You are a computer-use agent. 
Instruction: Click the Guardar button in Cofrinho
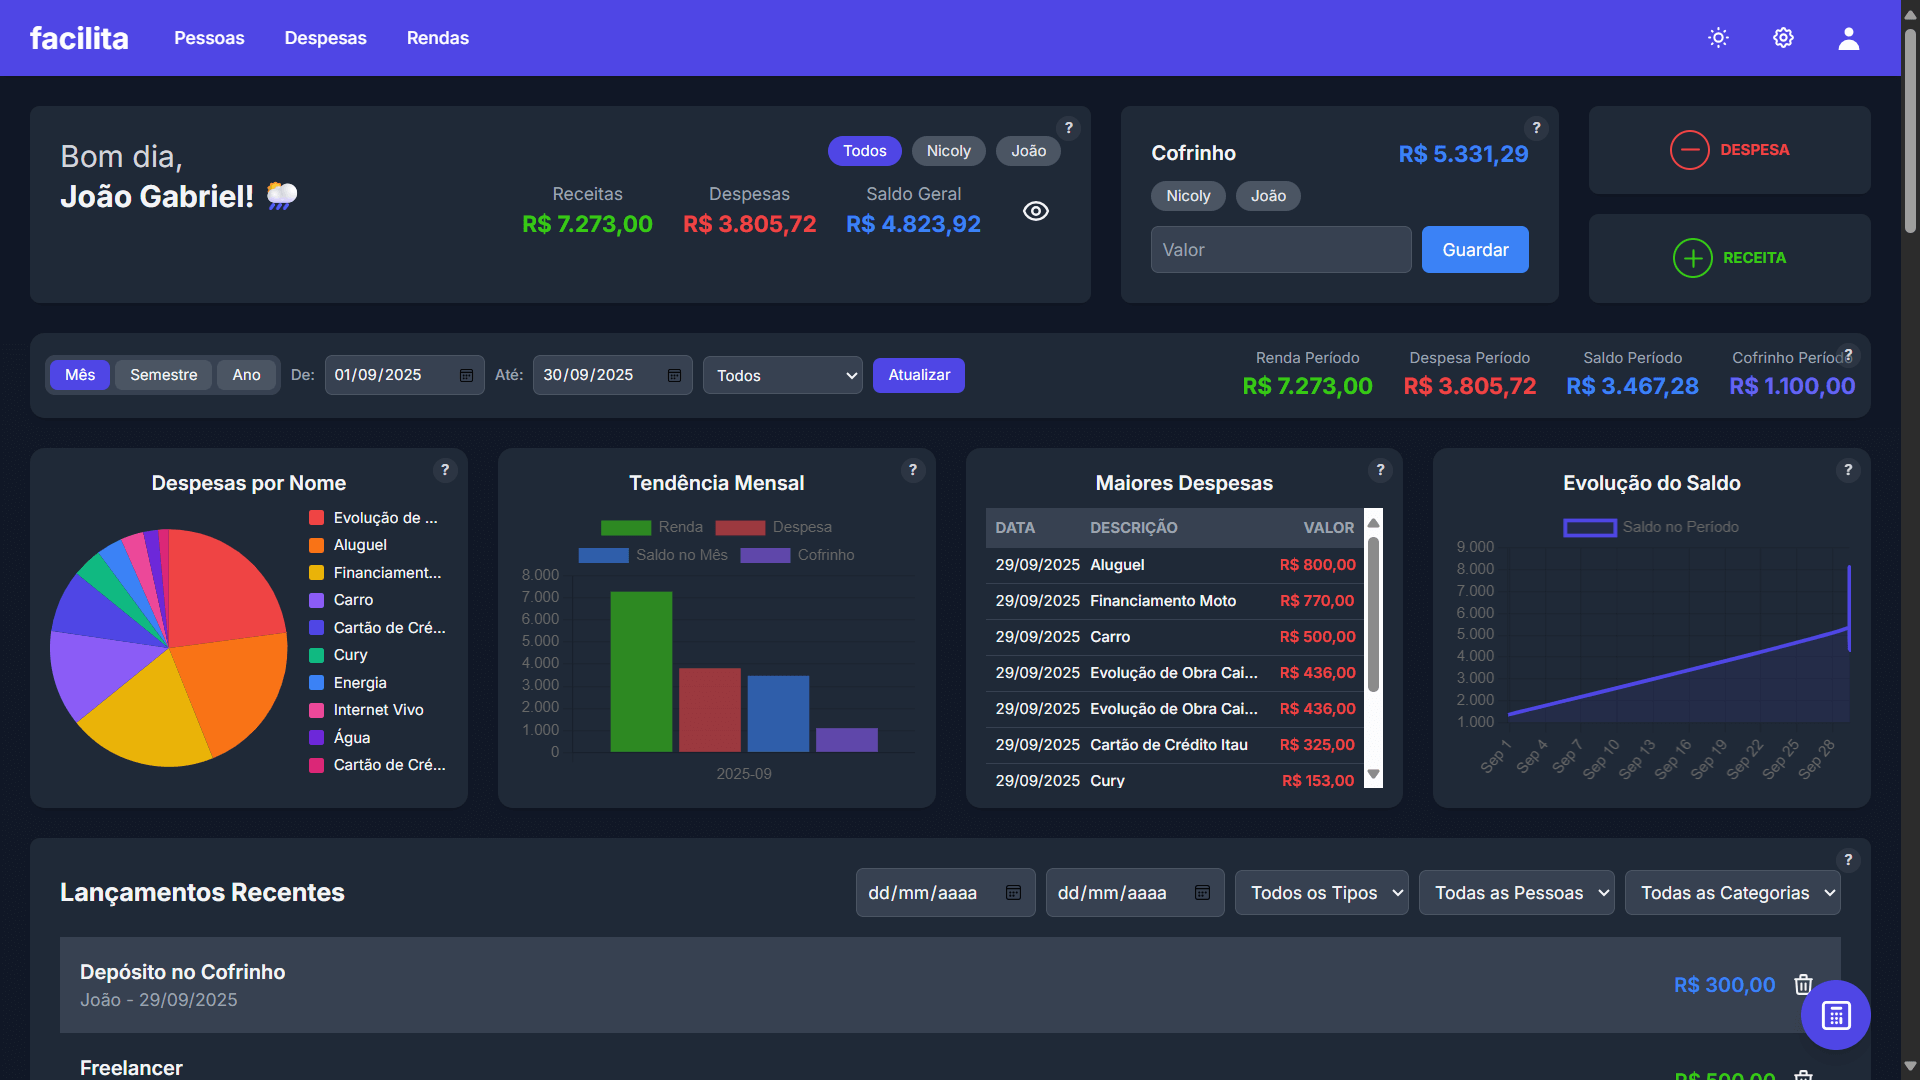1475,249
